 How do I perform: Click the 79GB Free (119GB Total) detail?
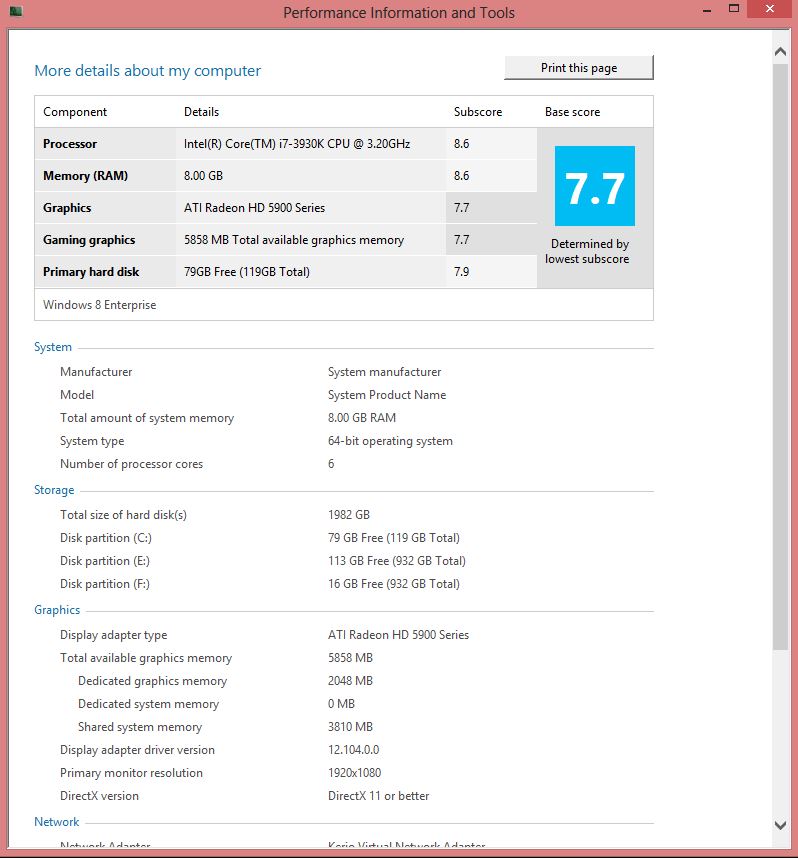pos(247,272)
